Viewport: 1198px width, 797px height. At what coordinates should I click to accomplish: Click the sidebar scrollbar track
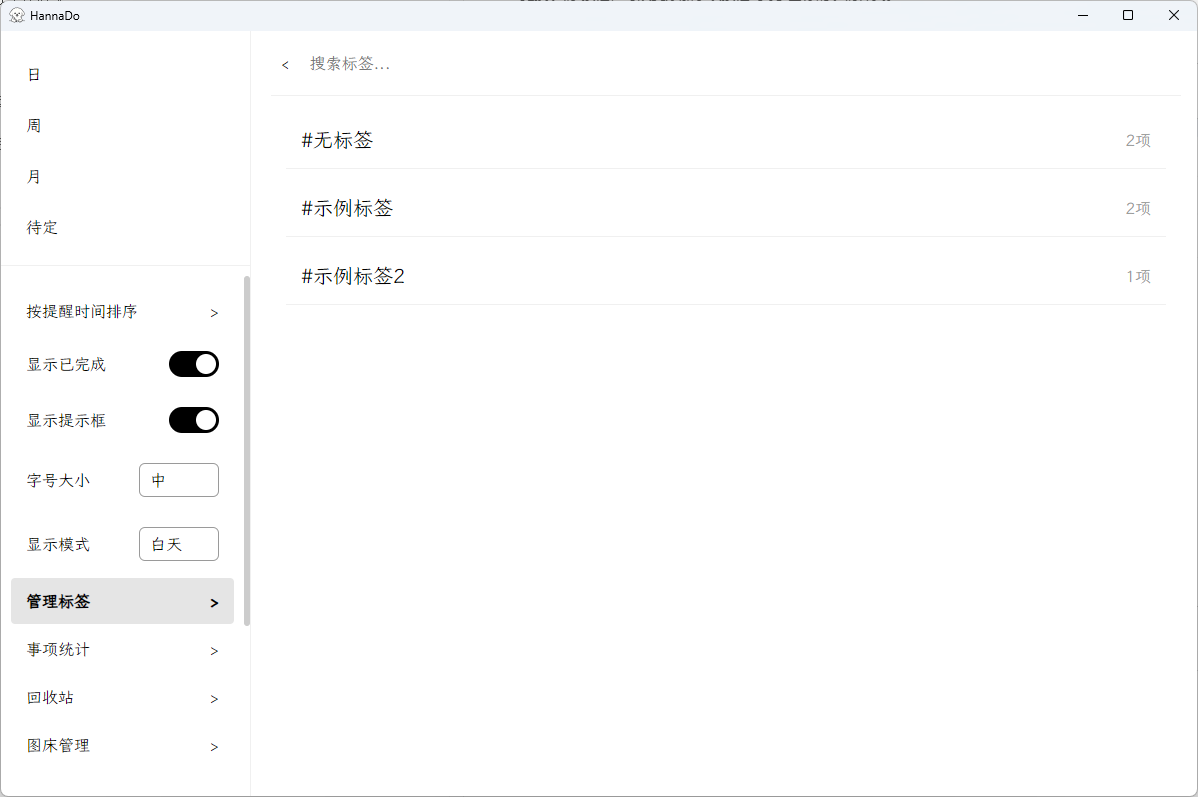tap(247, 450)
